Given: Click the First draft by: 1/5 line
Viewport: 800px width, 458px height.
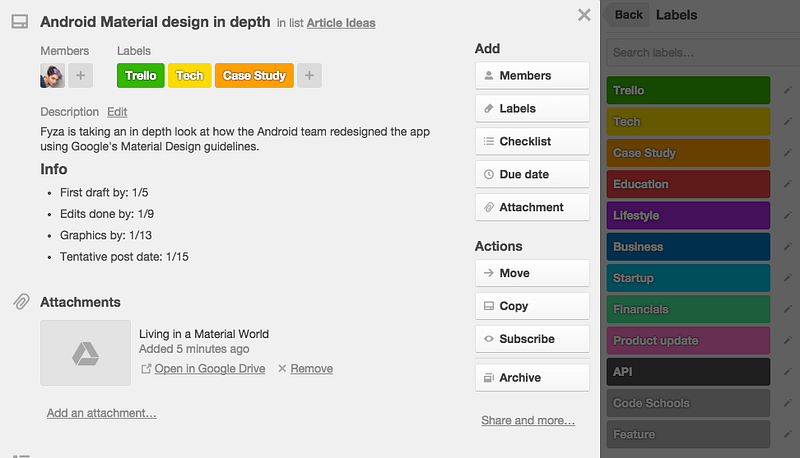Looking at the screenshot, I should 104,192.
